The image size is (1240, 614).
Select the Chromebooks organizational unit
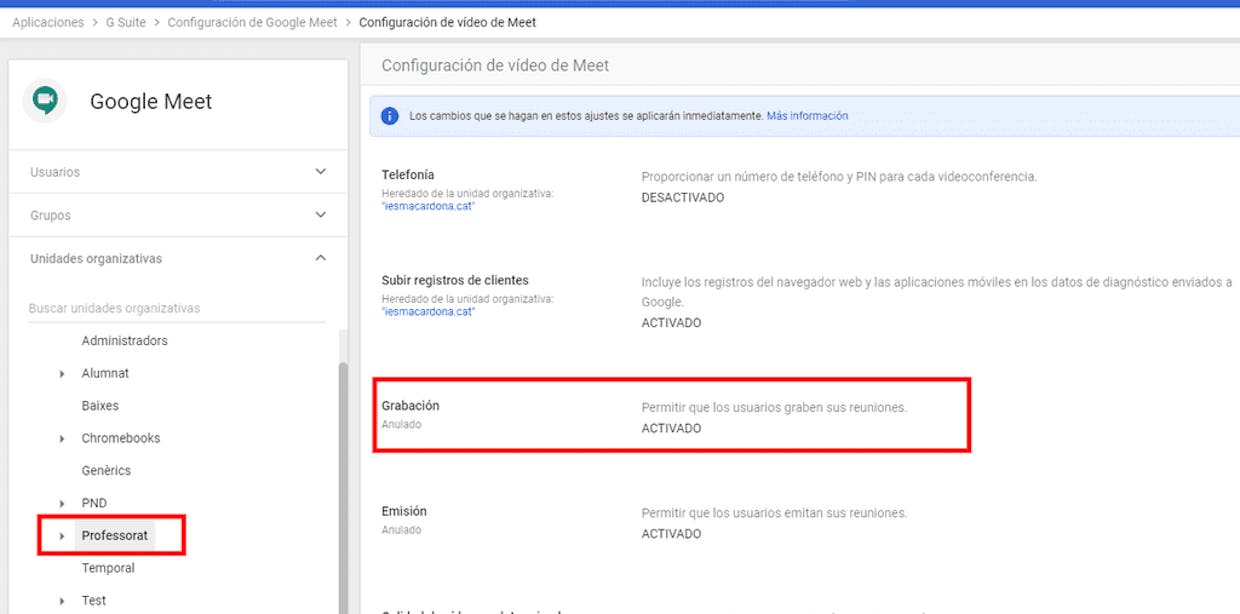(x=120, y=438)
